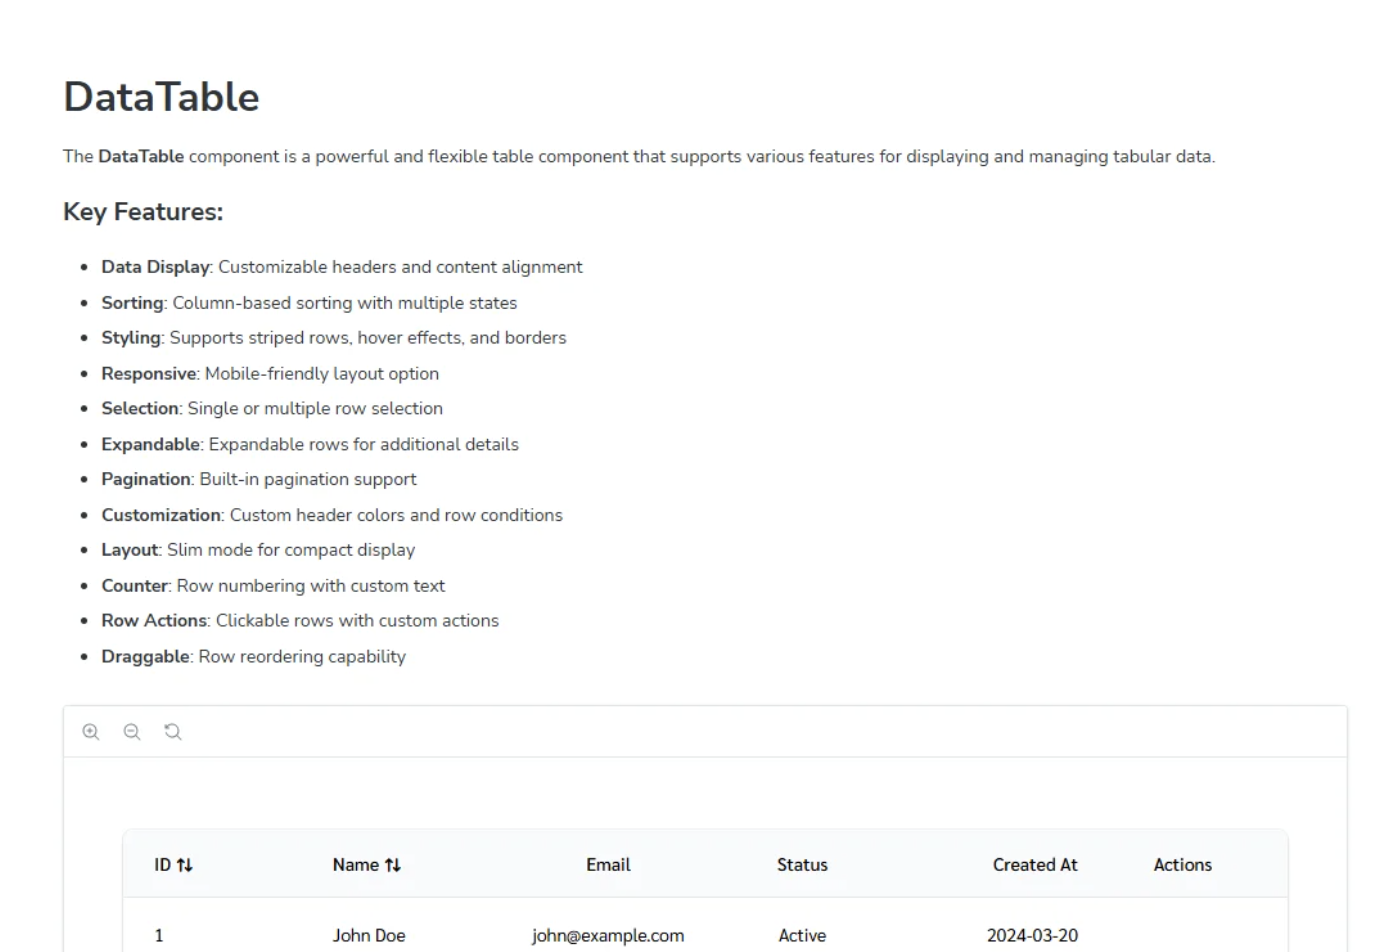
Task: Click the Actions column header
Action: 1182,865
